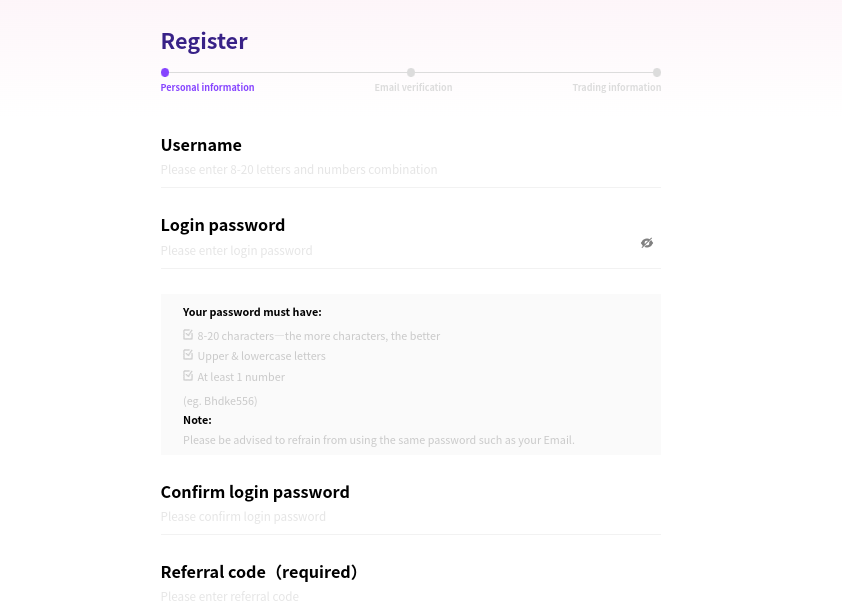
Task: Open the Trading information step label
Action: [616, 88]
